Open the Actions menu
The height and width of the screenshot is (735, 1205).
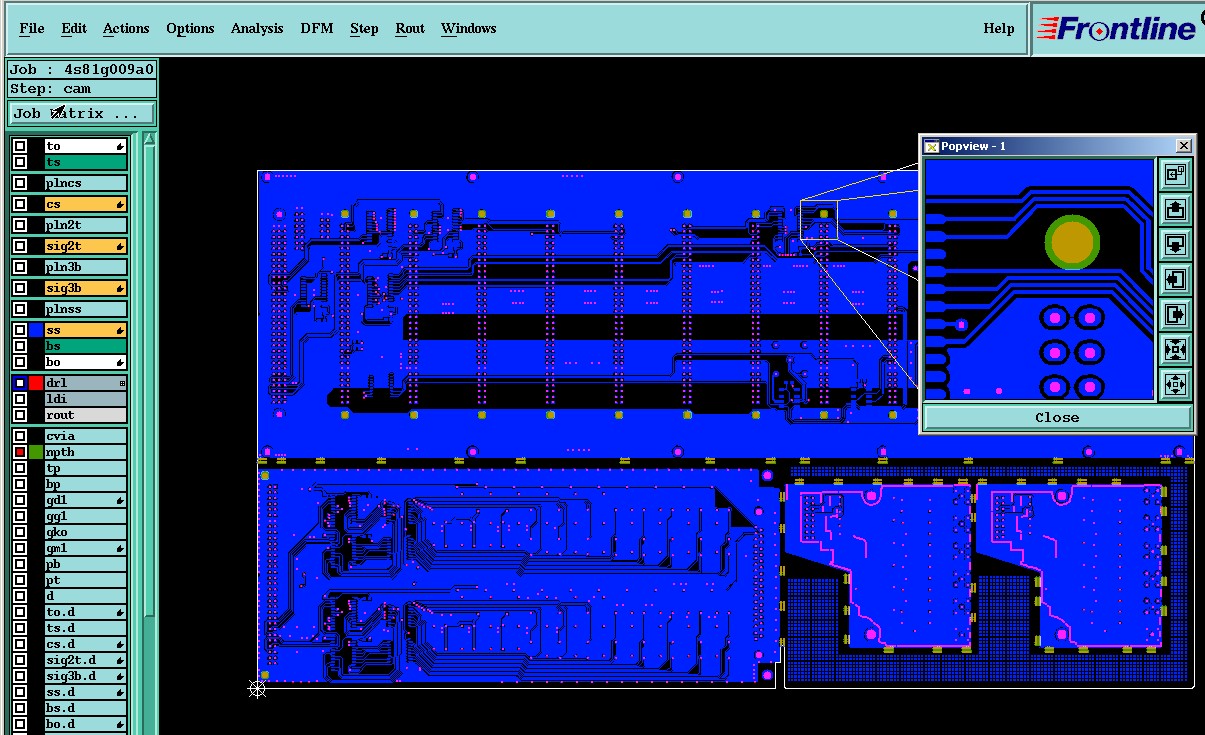pyautogui.click(x=126, y=28)
